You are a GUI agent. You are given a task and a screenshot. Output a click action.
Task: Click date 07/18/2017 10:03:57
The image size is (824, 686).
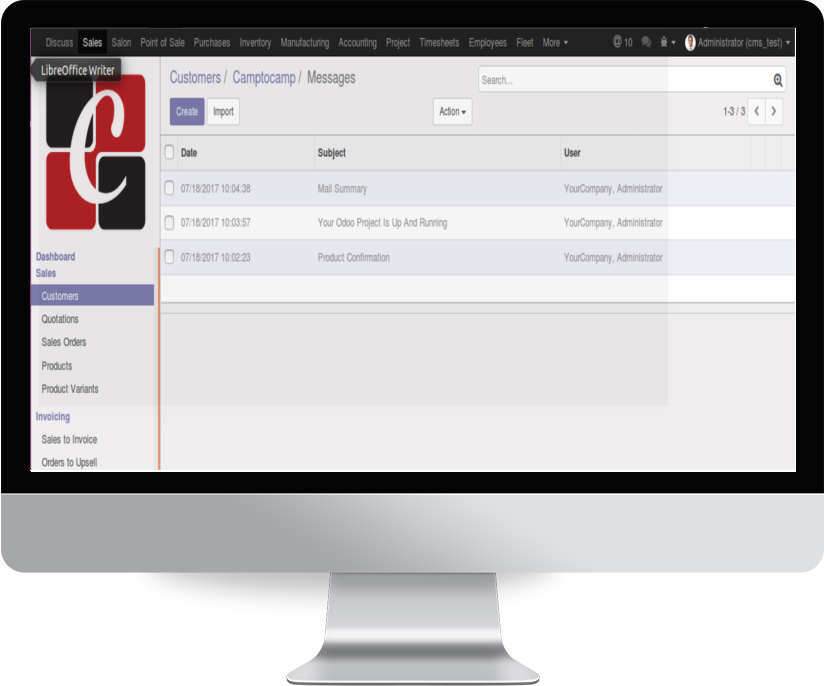coord(215,223)
